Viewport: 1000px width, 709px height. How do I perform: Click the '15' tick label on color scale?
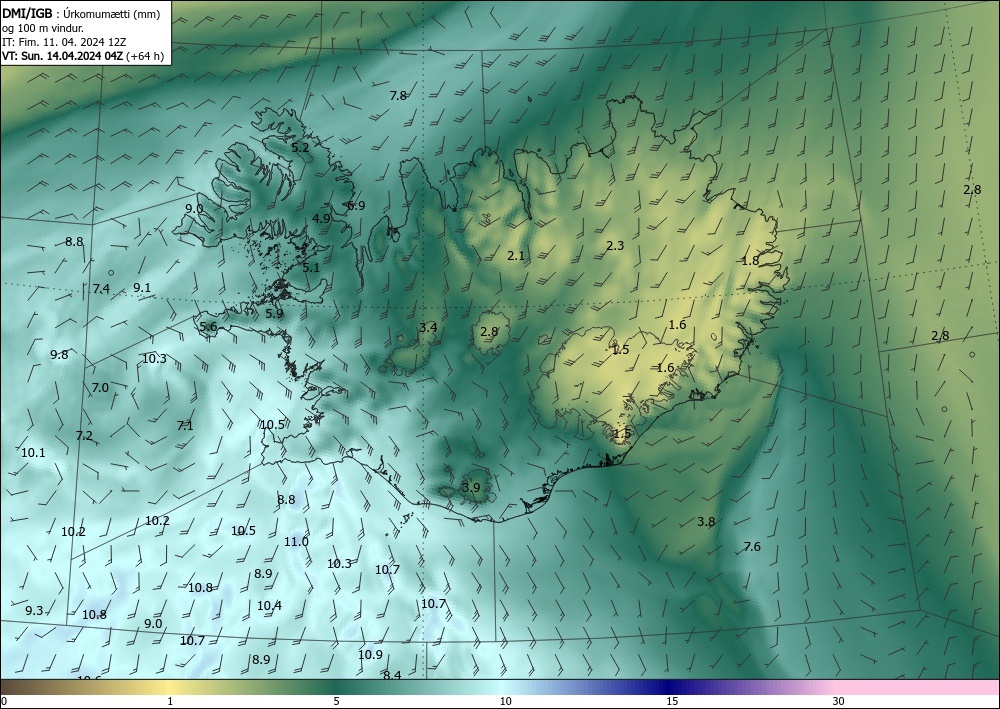672,702
